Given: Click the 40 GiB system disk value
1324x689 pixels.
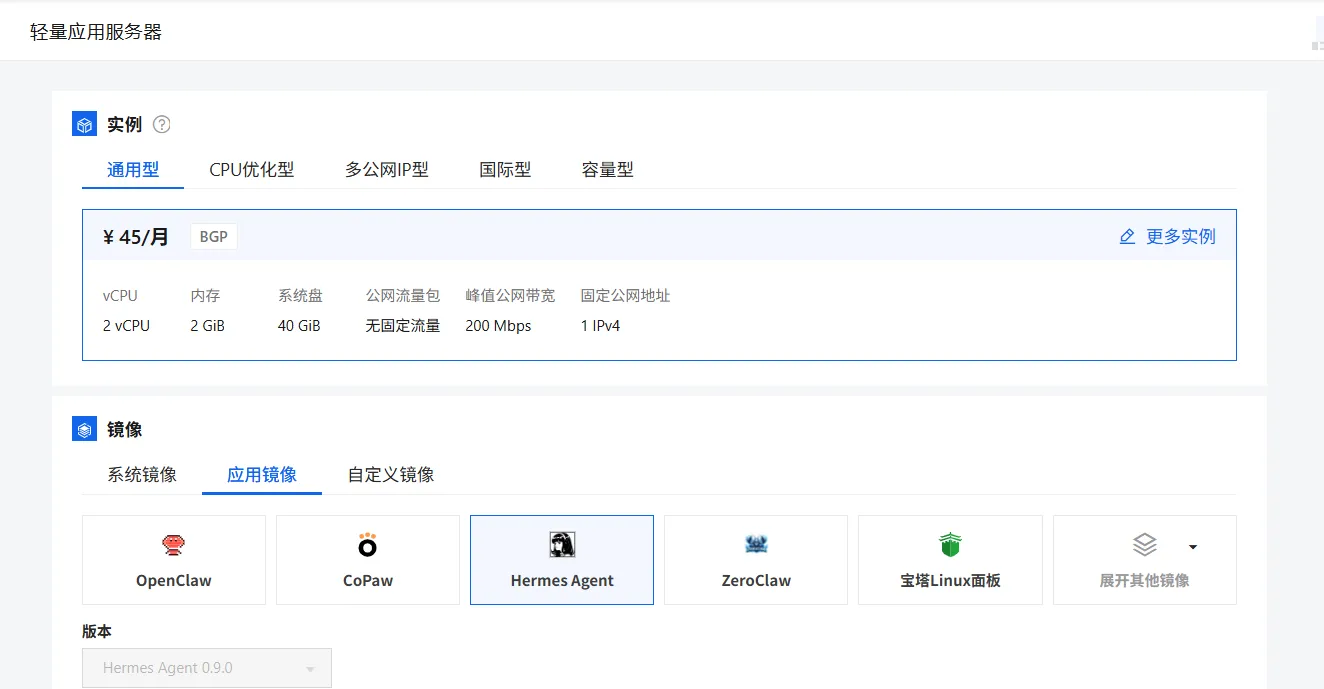Looking at the screenshot, I should click(x=299, y=326).
